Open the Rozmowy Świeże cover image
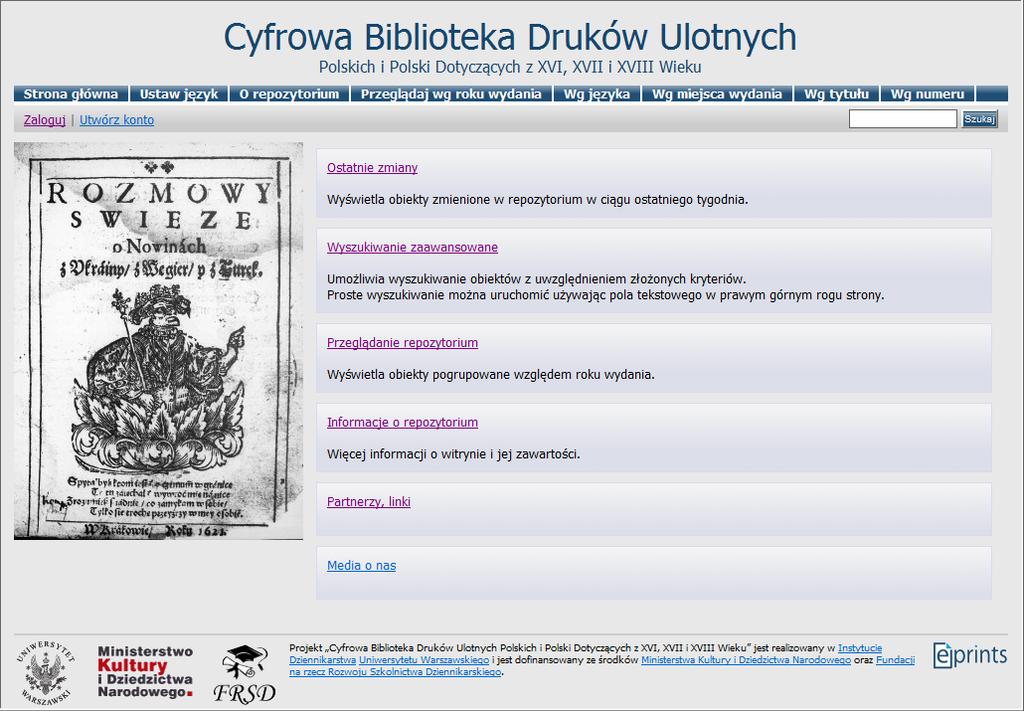The width and height of the screenshot is (1024, 711). coord(159,341)
